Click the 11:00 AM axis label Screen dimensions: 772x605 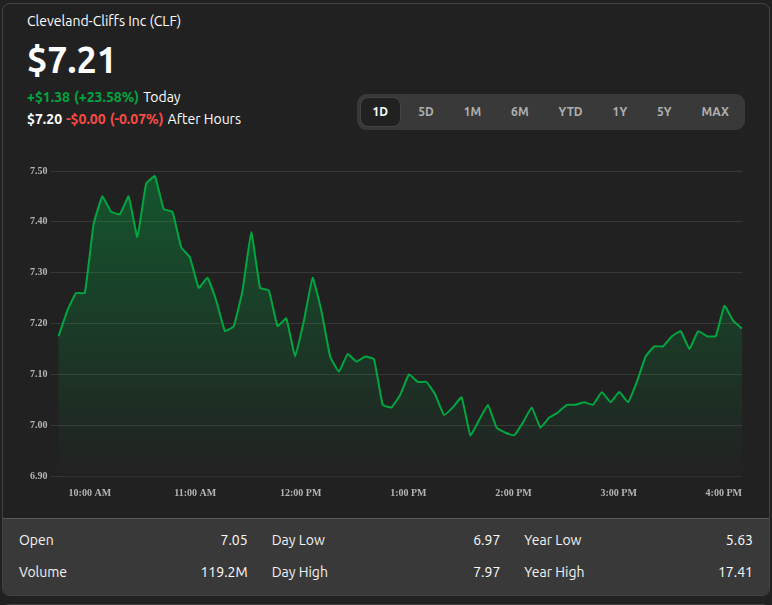point(195,492)
